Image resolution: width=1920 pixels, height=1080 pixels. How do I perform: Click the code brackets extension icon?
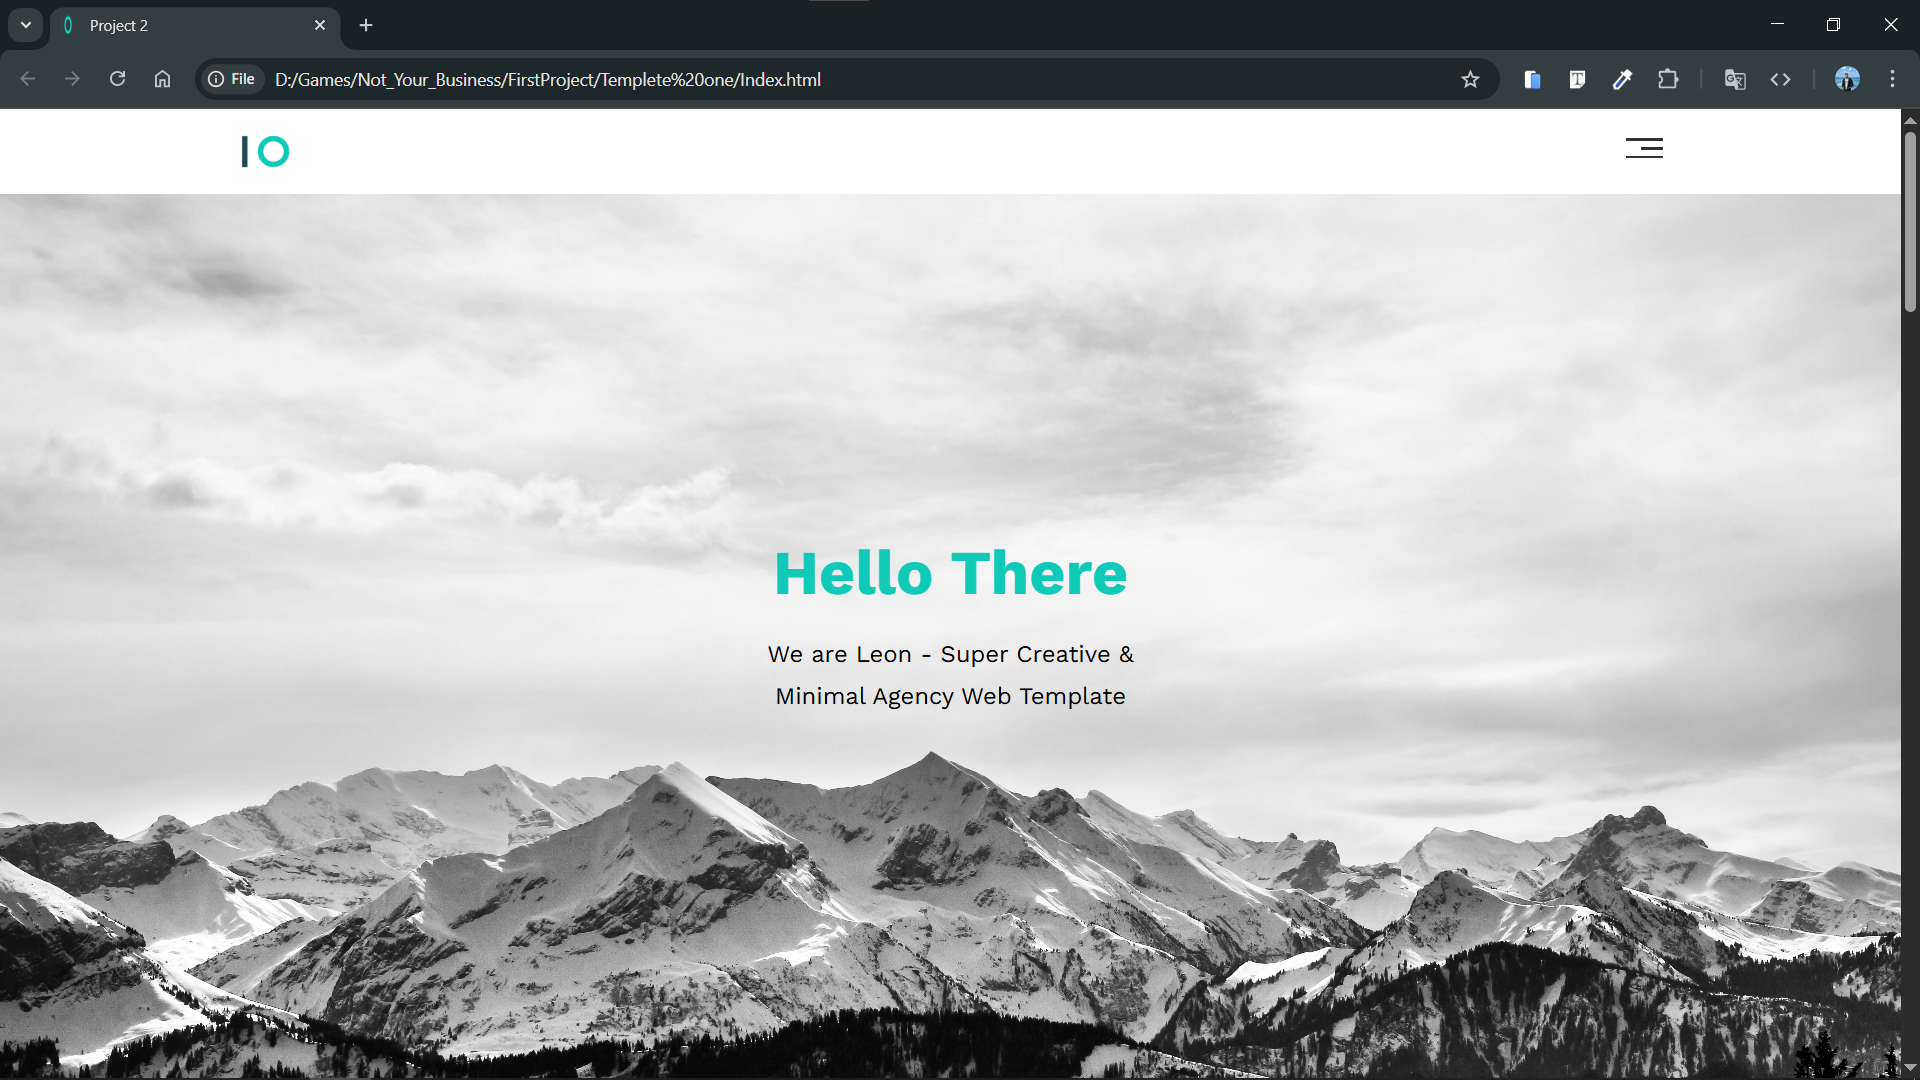pyautogui.click(x=1780, y=79)
